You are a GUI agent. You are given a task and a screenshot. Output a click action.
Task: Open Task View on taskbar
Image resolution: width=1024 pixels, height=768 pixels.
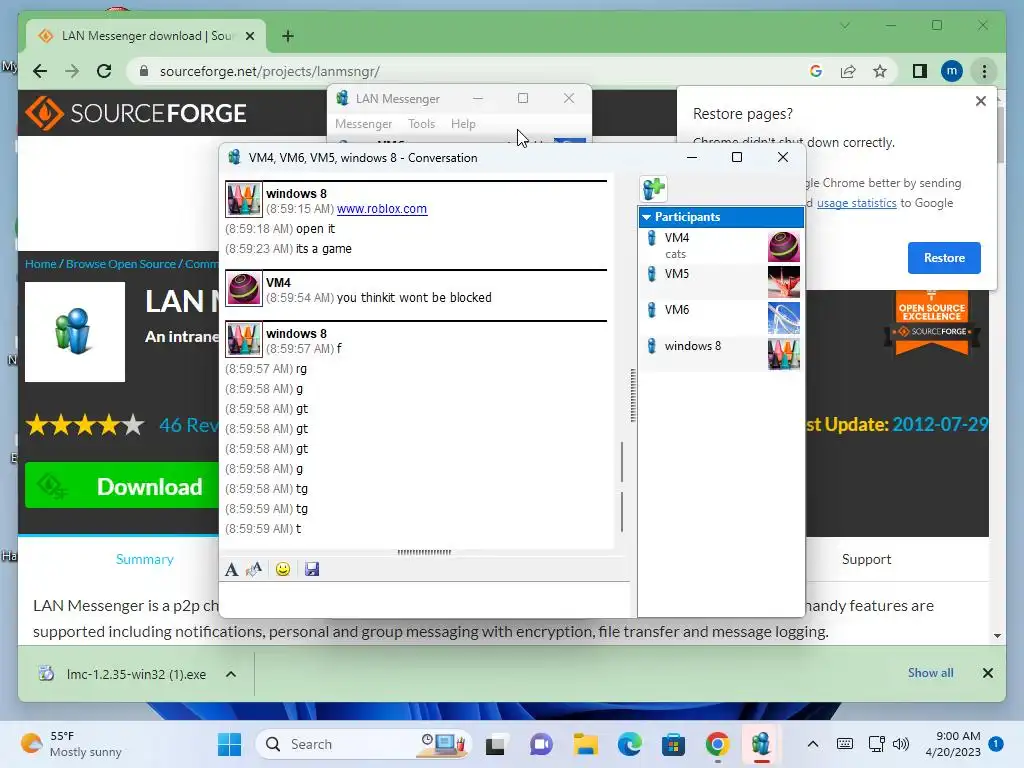[496, 744]
